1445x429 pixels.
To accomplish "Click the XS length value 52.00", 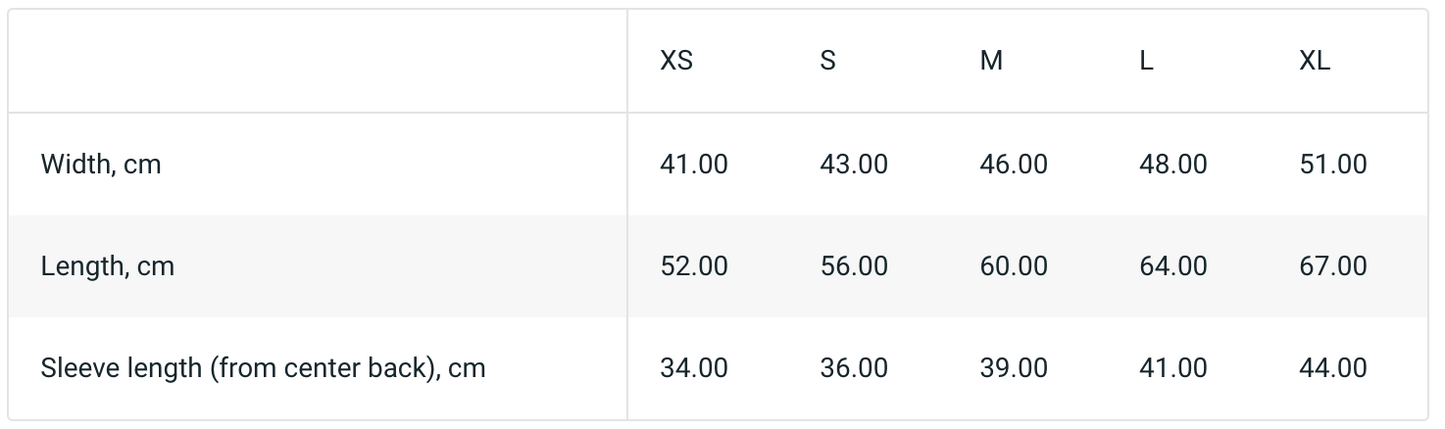I will [x=694, y=266].
